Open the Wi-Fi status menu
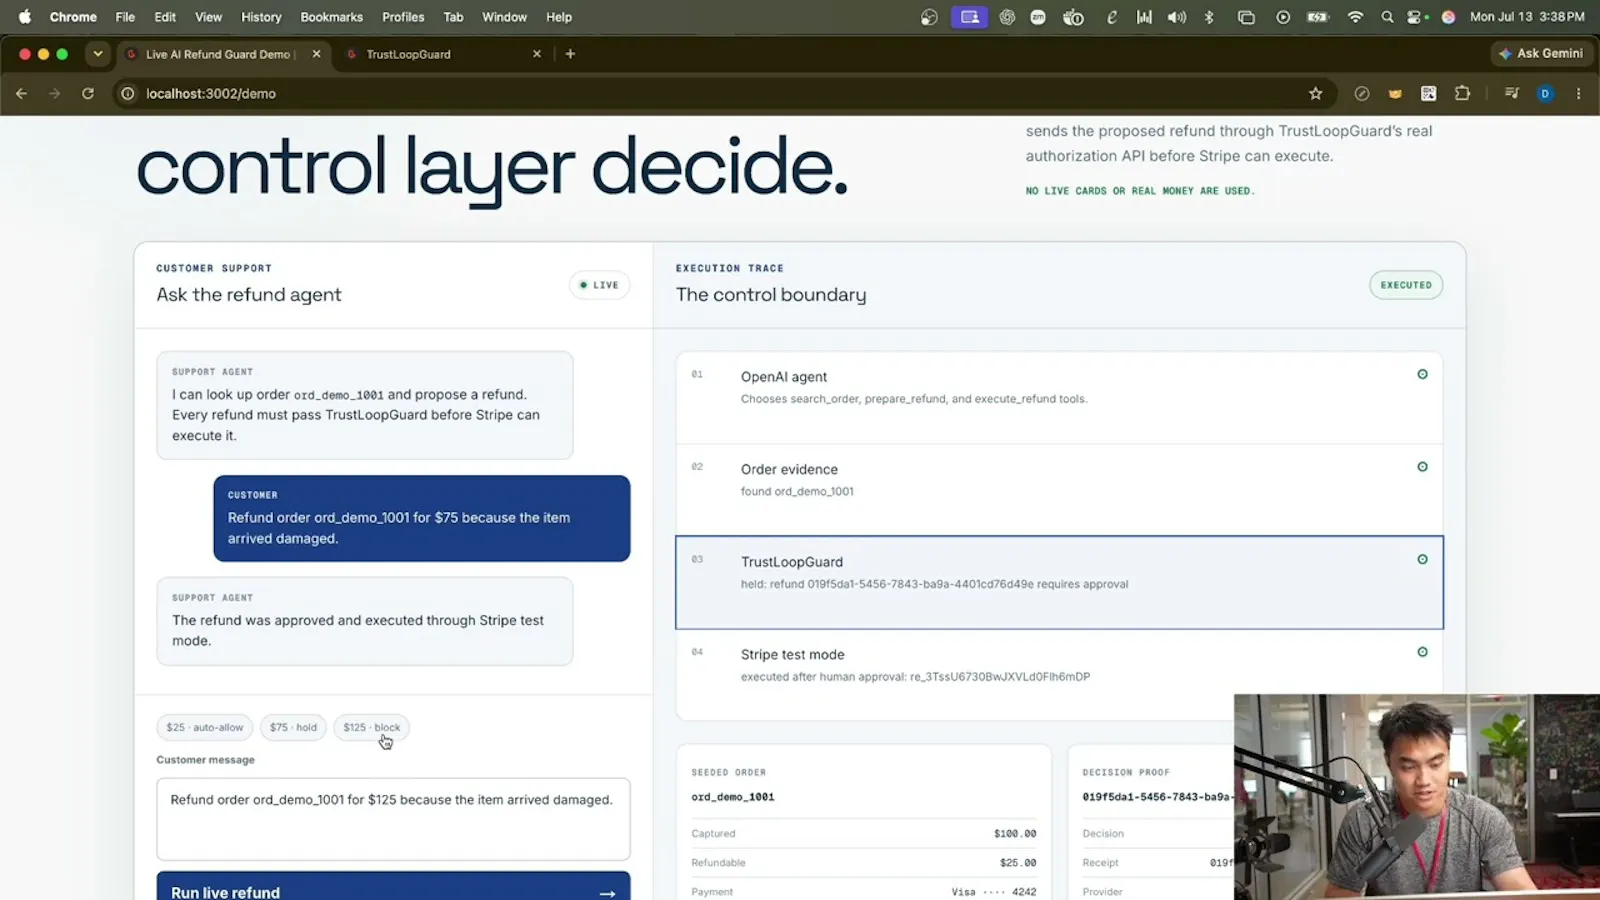Image resolution: width=1600 pixels, height=900 pixels. click(1355, 17)
